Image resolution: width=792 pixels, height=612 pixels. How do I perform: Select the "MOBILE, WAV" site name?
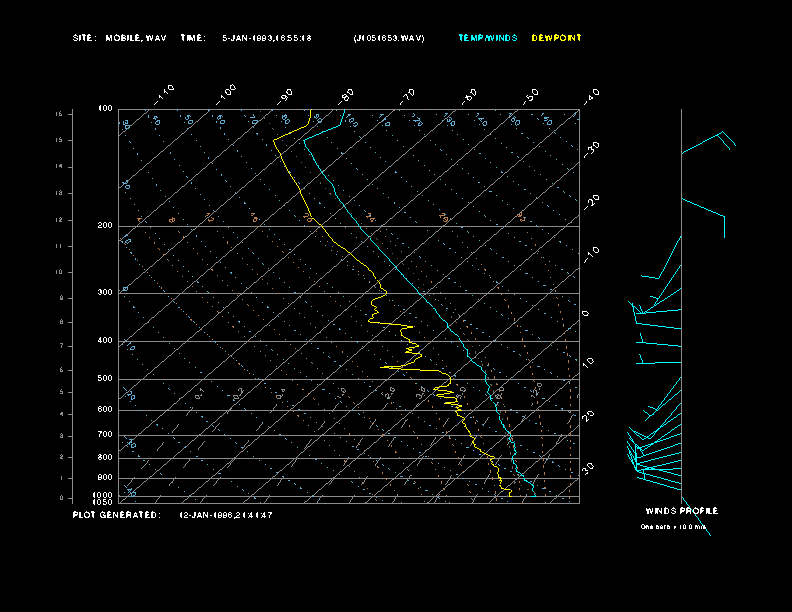pyautogui.click(x=136, y=38)
